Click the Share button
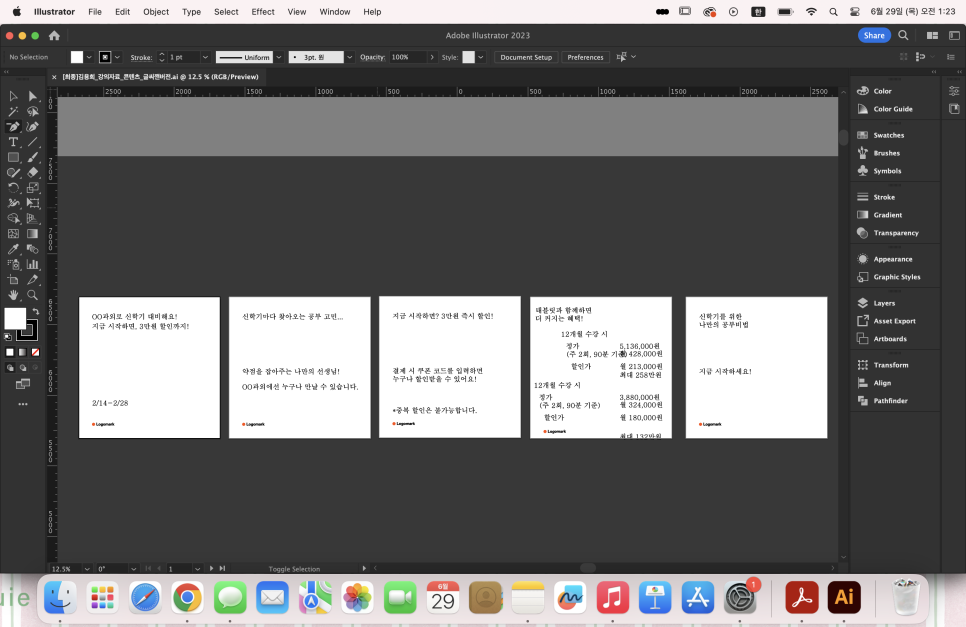Image resolution: width=966 pixels, height=627 pixels. click(x=874, y=35)
